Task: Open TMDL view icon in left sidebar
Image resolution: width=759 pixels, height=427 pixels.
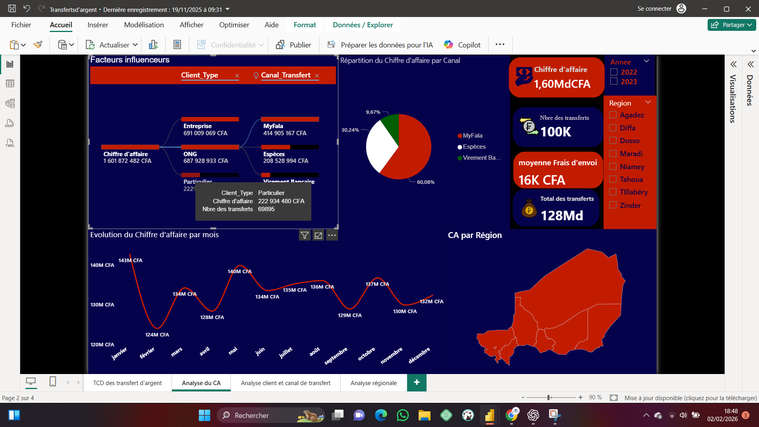Action: [10, 143]
